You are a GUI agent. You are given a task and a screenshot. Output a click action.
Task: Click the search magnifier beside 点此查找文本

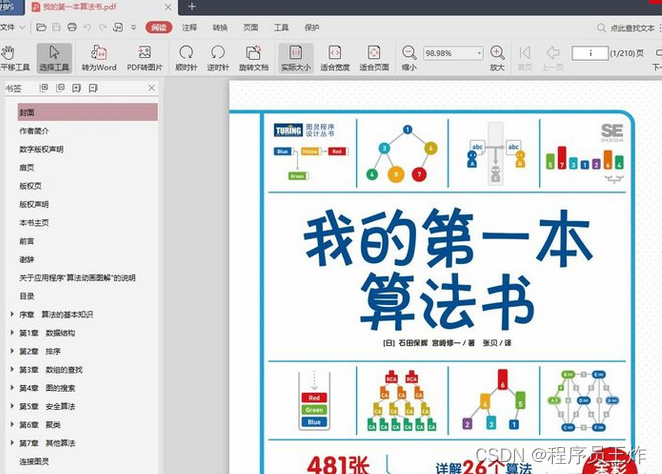(x=601, y=28)
